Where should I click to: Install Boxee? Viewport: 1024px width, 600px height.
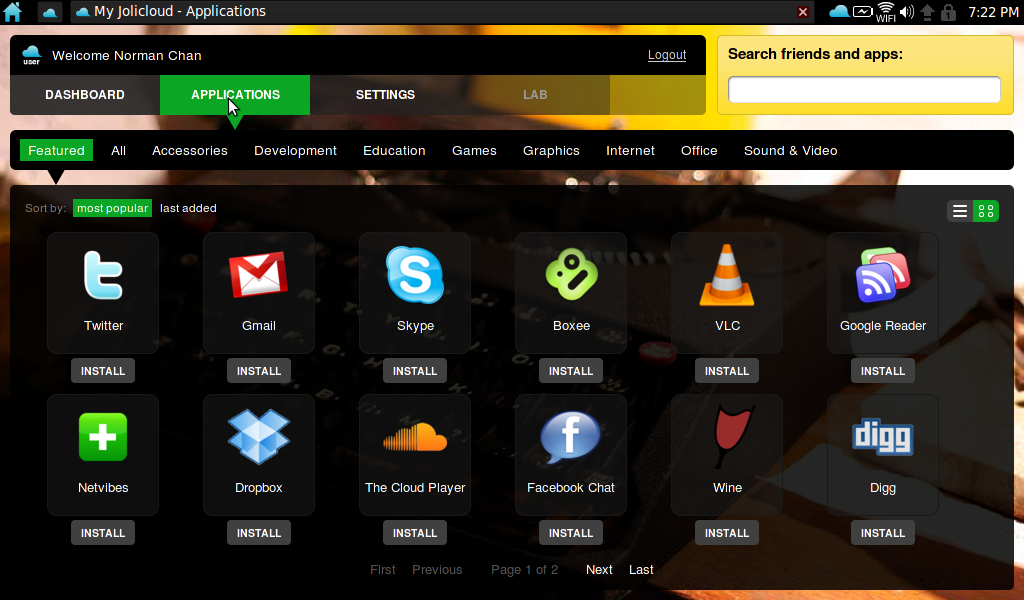point(571,371)
